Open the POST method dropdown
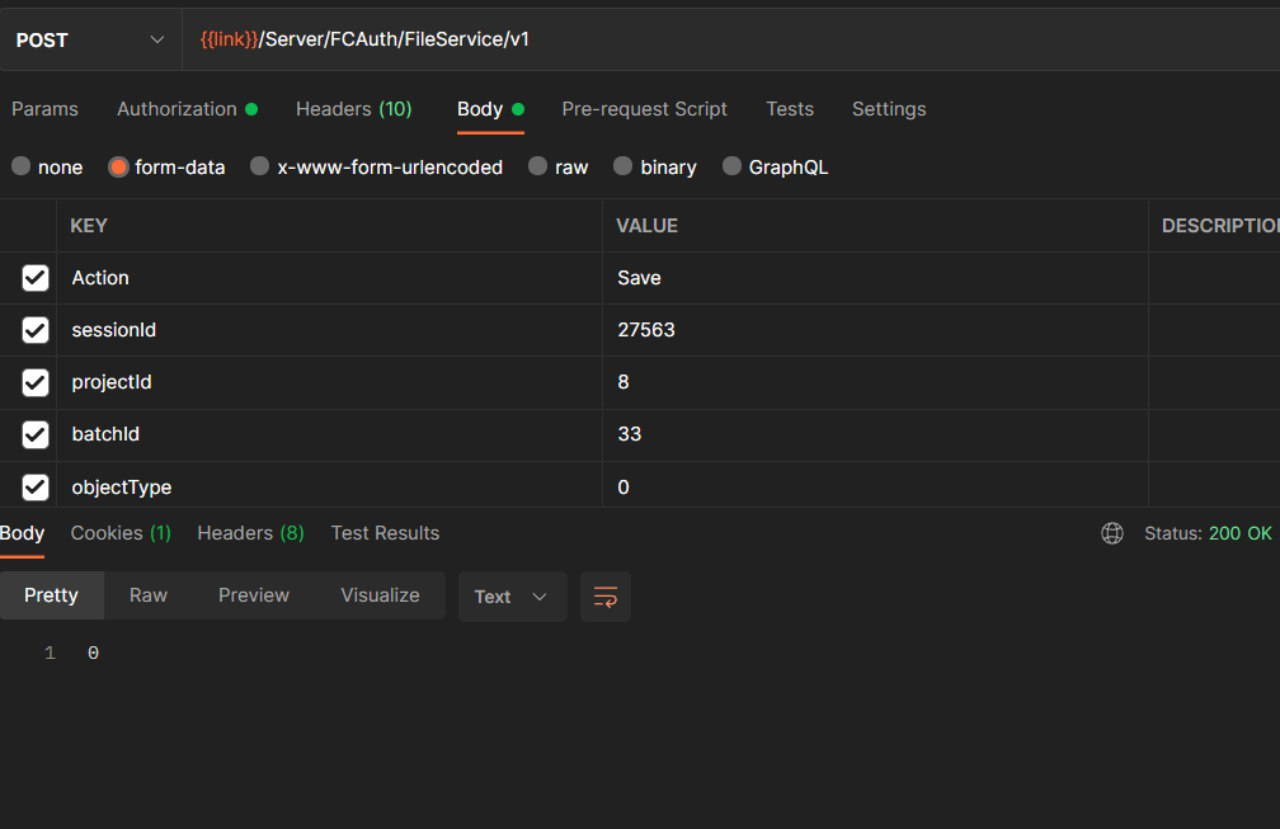Image resolution: width=1280 pixels, height=829 pixels. click(90, 40)
